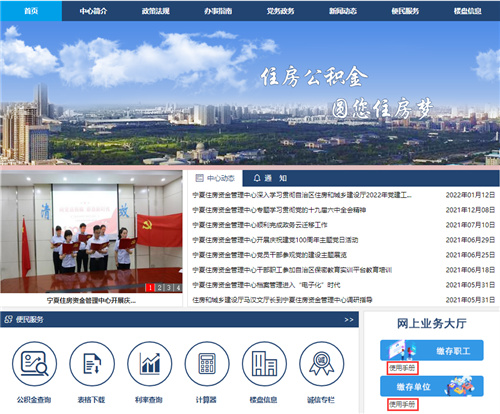Viewport: 500px width, 414px height.
Task: Open 使用手册 link under 缴存职工
Action: [x=402, y=368]
